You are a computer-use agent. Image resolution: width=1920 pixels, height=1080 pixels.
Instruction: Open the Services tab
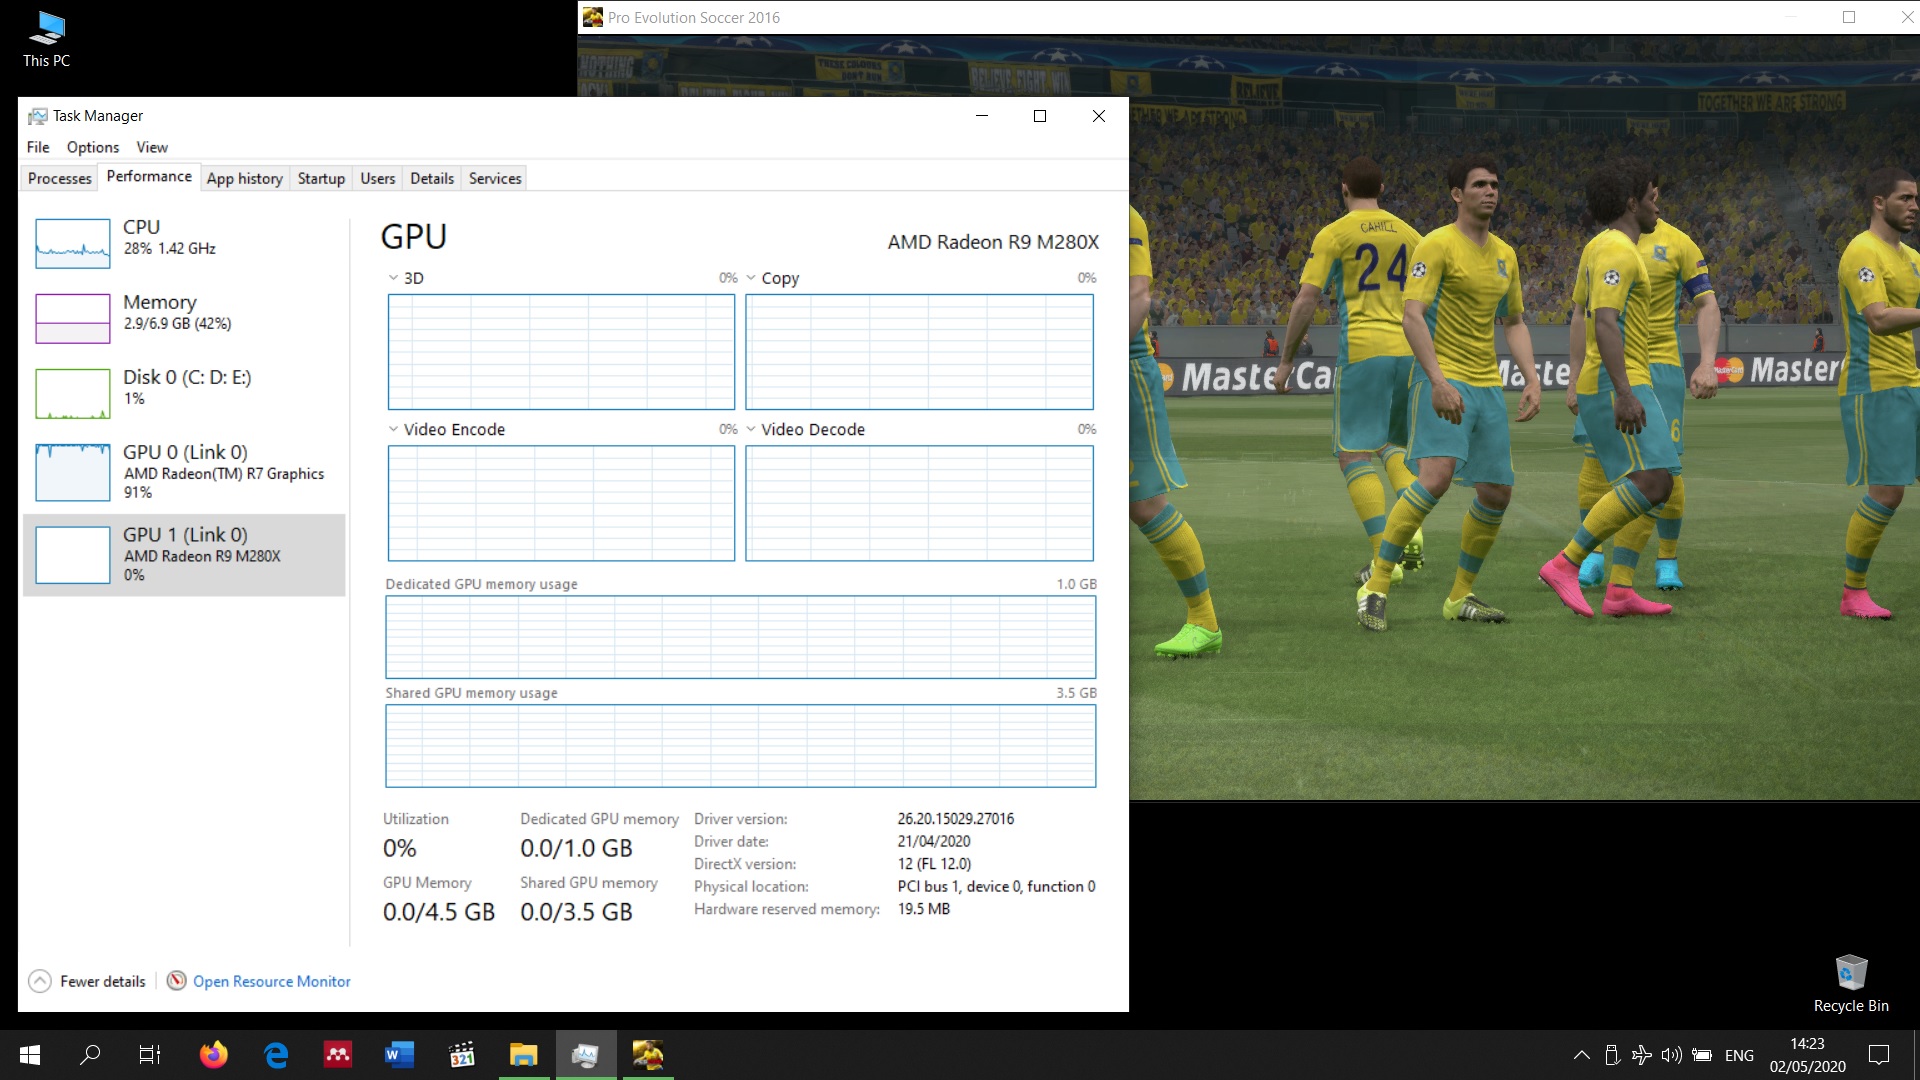495,178
